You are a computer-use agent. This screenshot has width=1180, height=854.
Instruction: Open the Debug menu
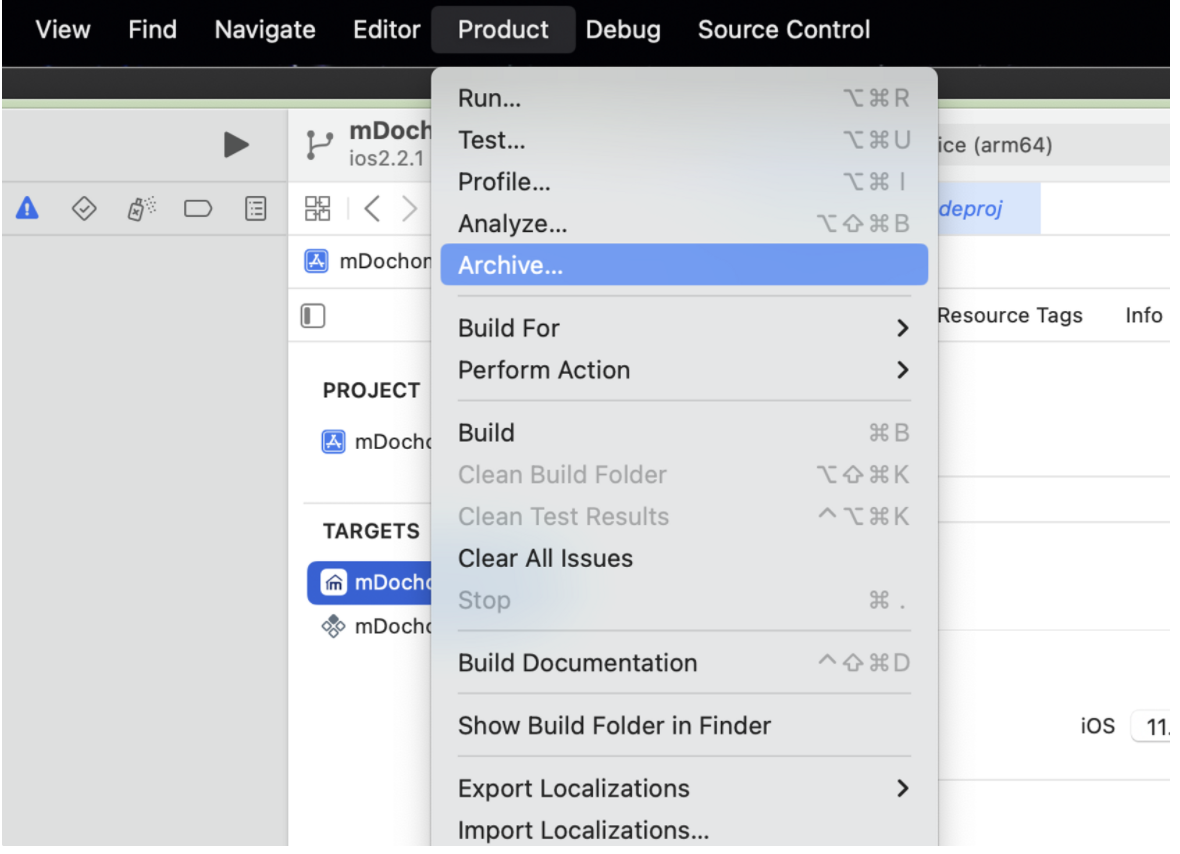[x=623, y=29]
